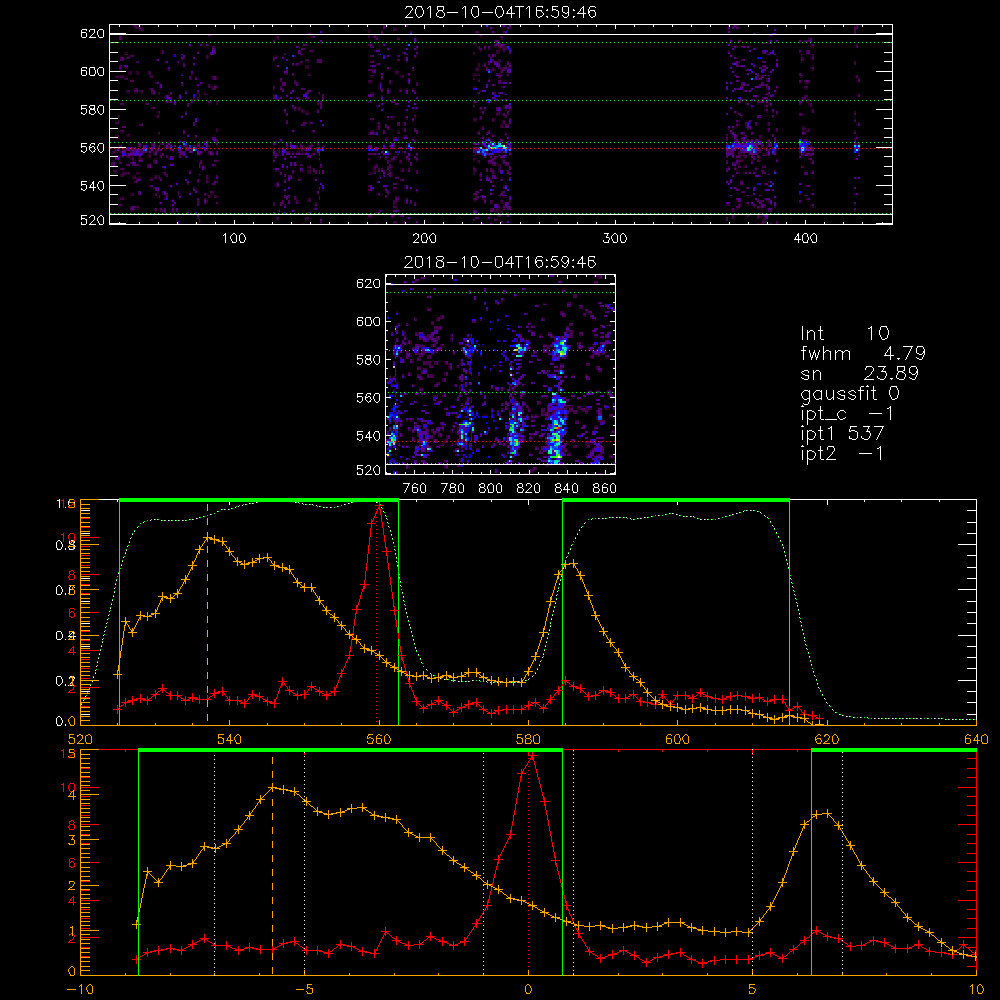Click the '760' x-axis label of the middle spectrogram
The image size is (1000, 1000).
click(x=415, y=489)
